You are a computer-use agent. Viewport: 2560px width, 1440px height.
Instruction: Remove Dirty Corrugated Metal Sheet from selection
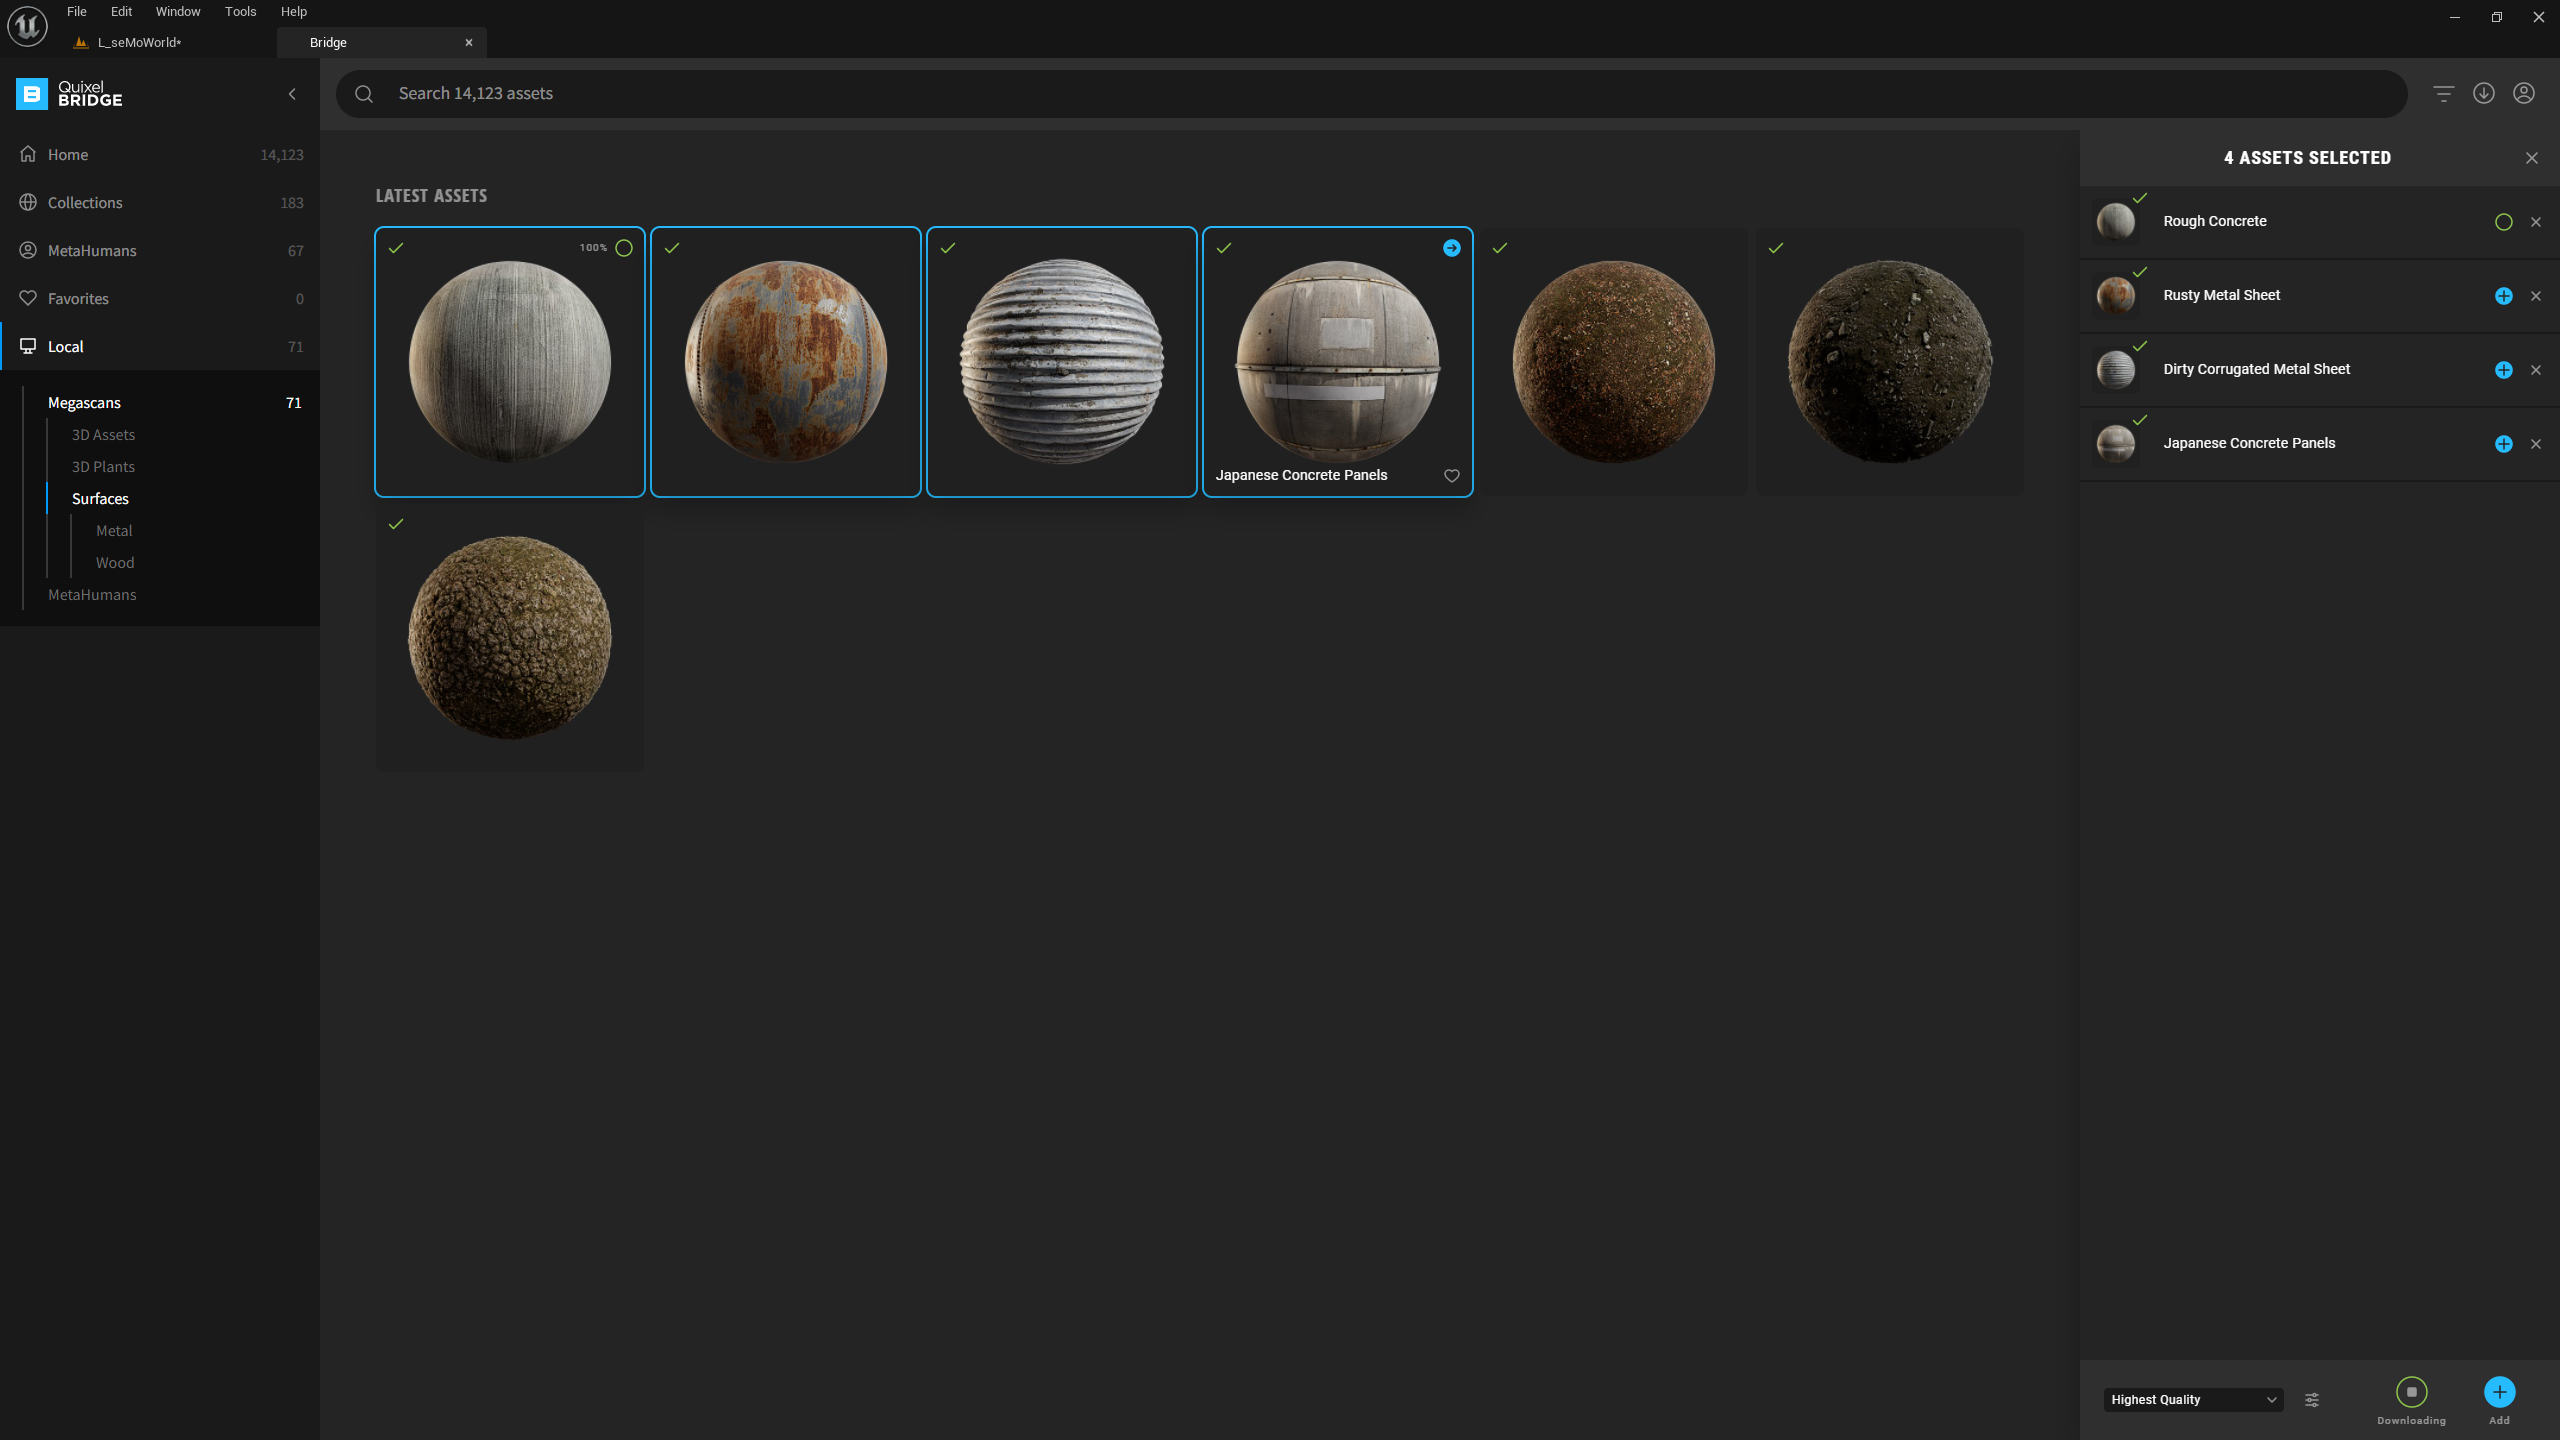point(2535,370)
